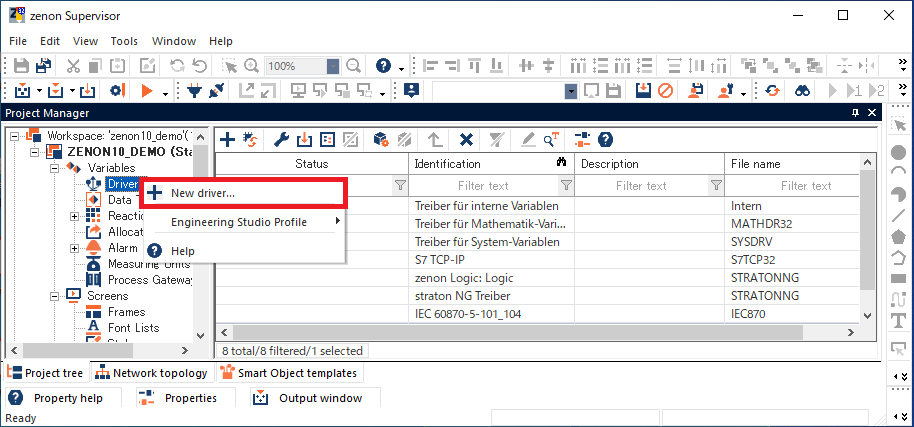The width and height of the screenshot is (914, 427).
Task: Click binoculars icon in main toolbar
Action: click(802, 91)
